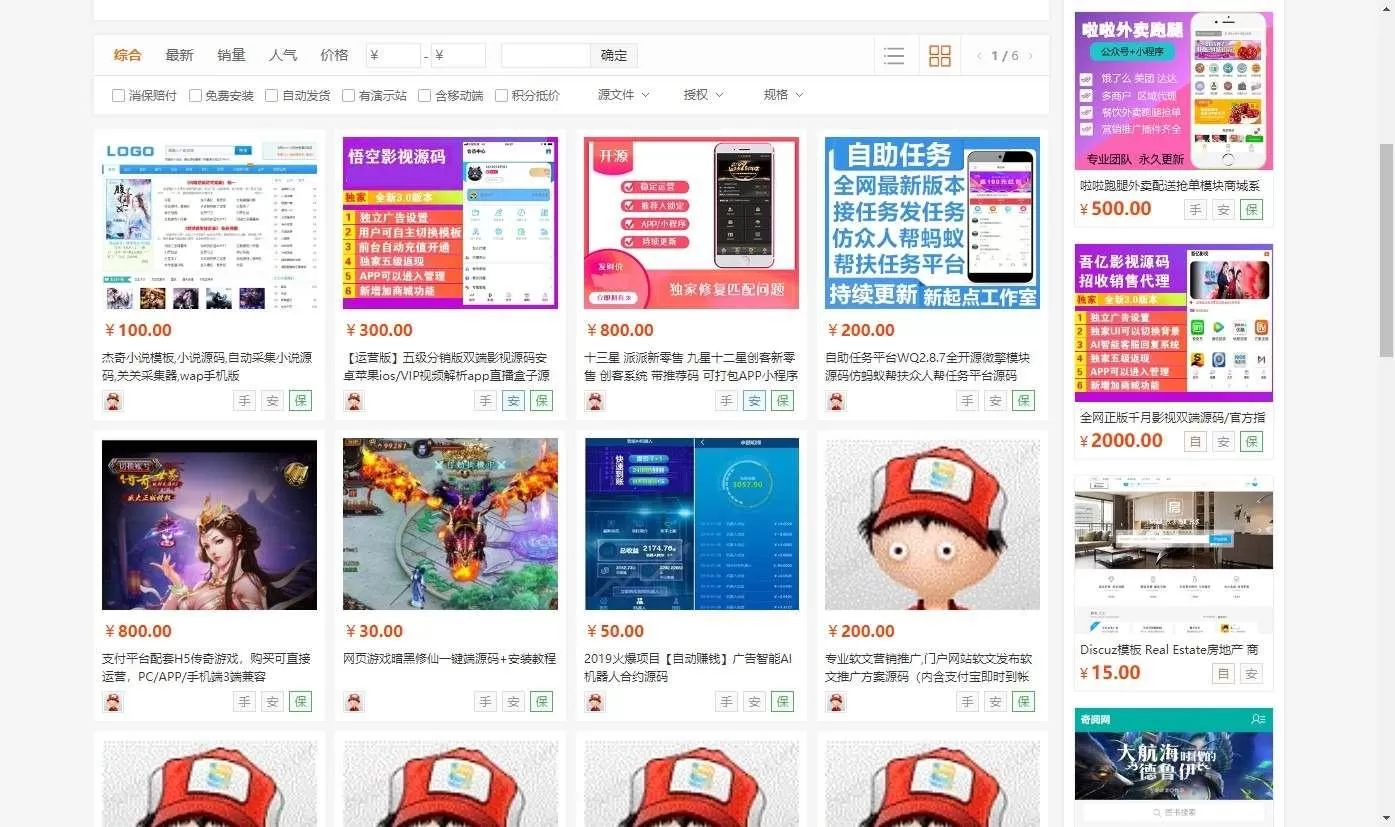Screen dimensions: 1395x827
Task: Click 手 badge on the ¥100.00 novel template item
Action: (245, 401)
